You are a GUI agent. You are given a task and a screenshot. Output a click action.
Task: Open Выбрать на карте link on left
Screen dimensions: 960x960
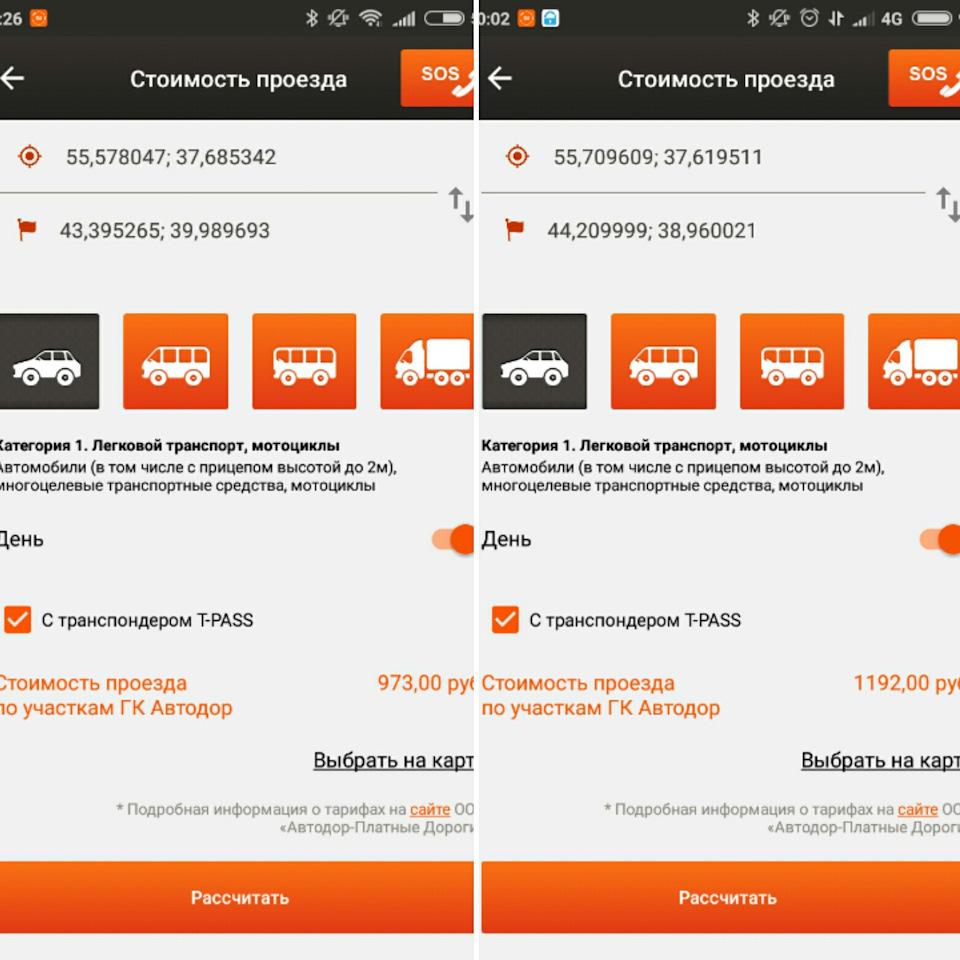pos(394,760)
